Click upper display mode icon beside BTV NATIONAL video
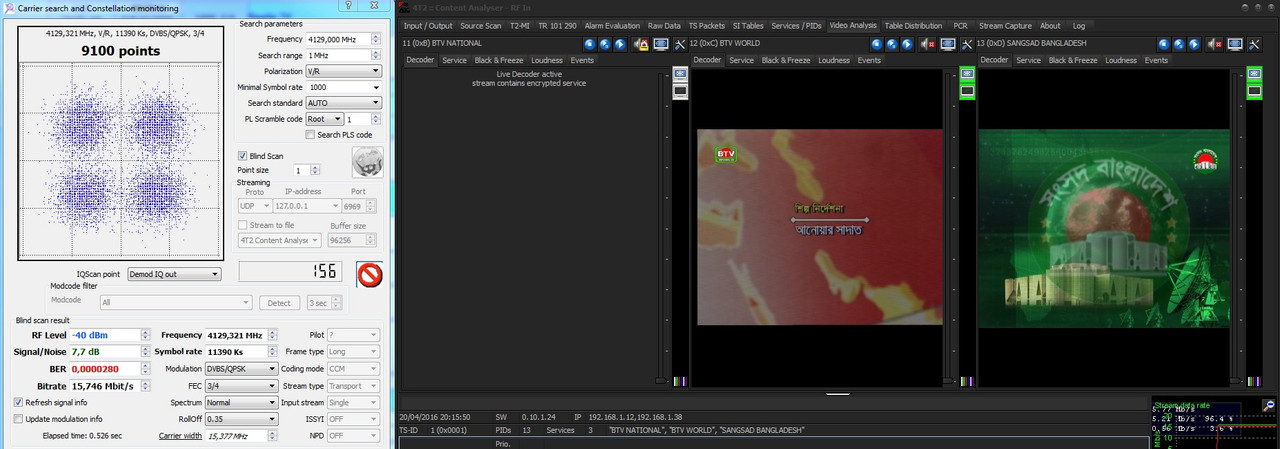The image size is (1280, 449). pos(680,74)
